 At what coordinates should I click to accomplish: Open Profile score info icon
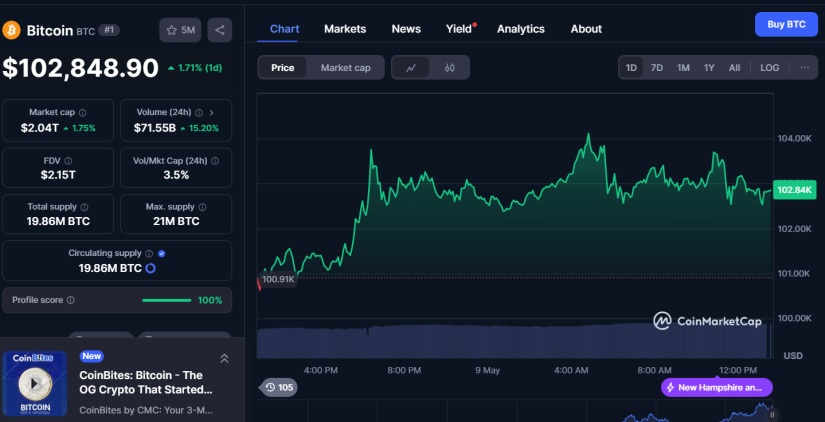click(x=71, y=300)
